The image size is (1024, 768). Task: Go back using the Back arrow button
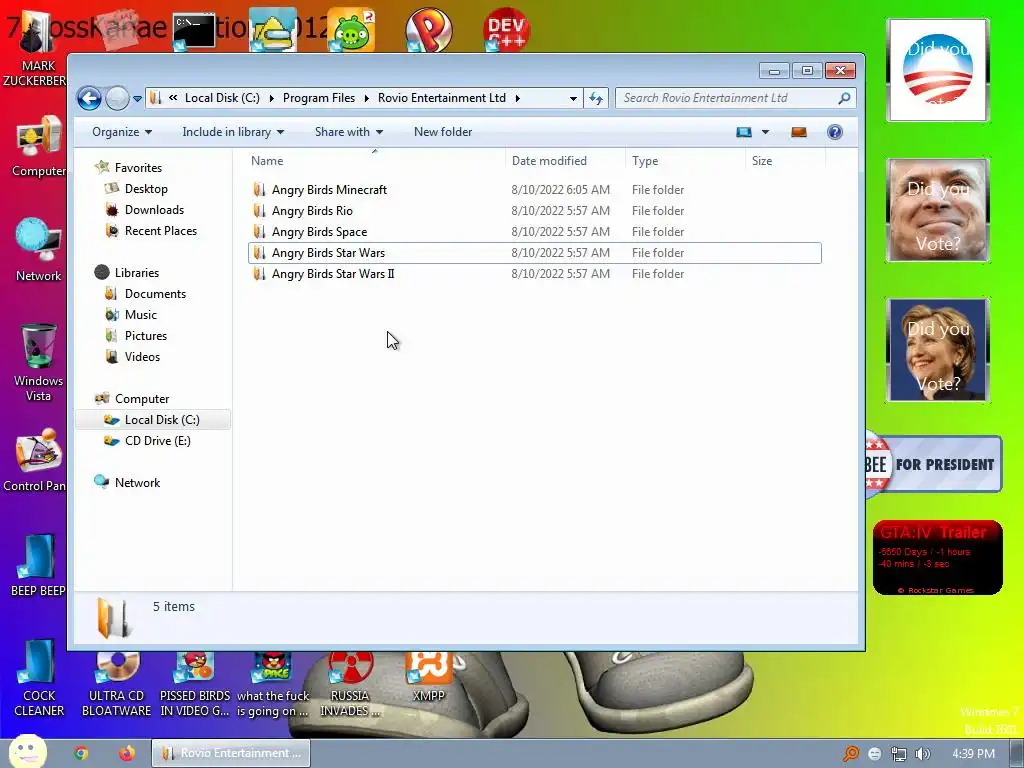[x=89, y=99]
